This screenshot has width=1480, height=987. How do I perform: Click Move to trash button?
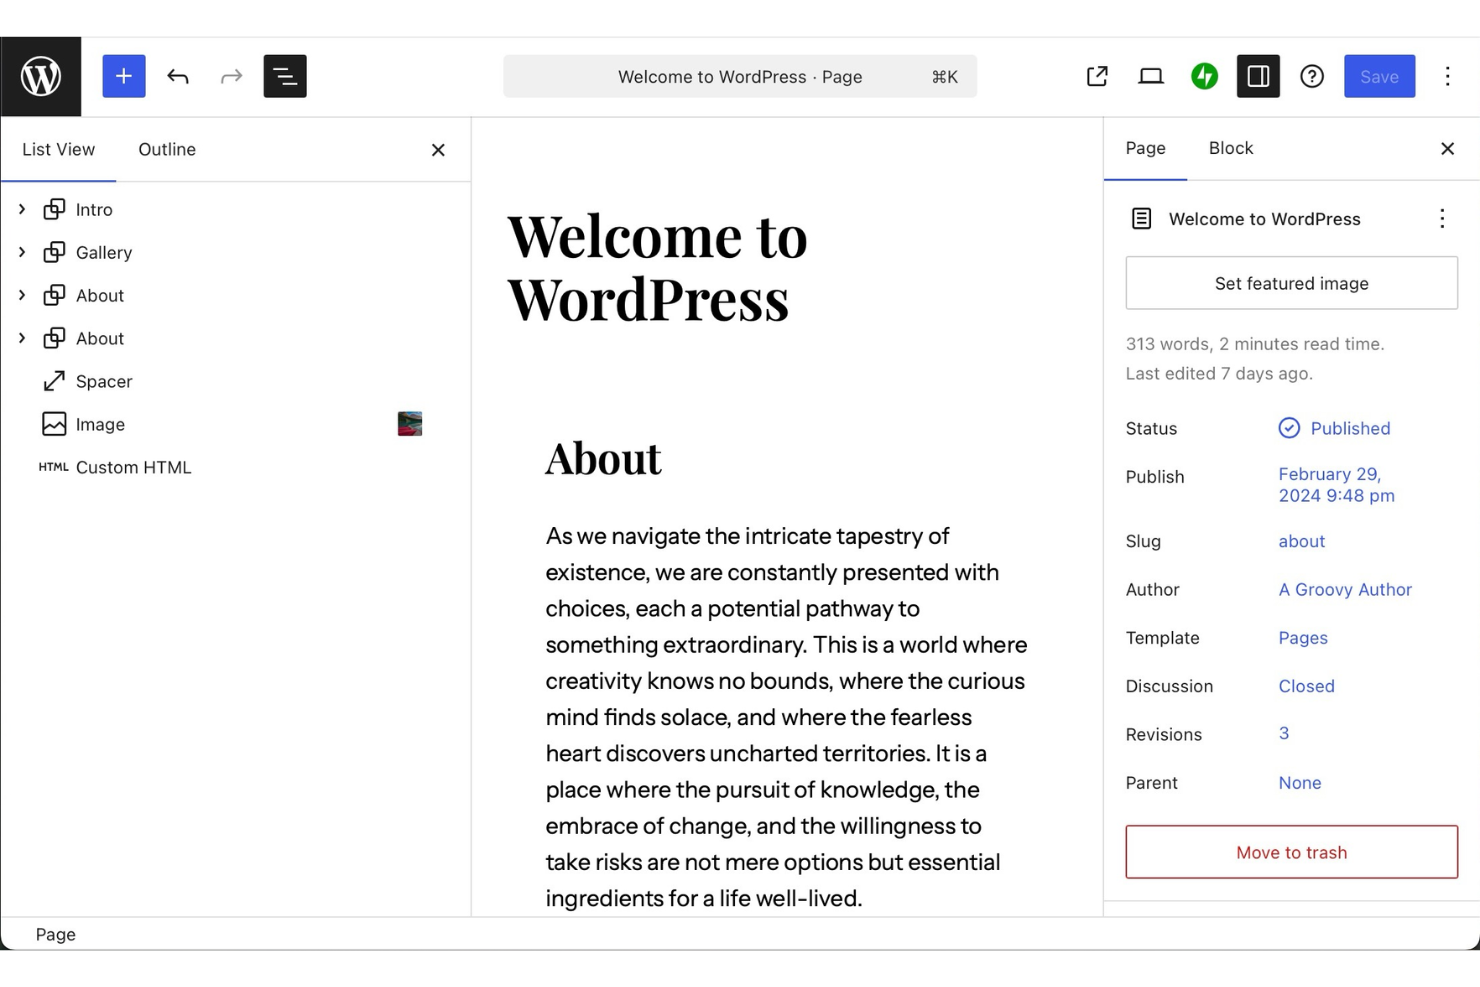pyautogui.click(x=1292, y=852)
